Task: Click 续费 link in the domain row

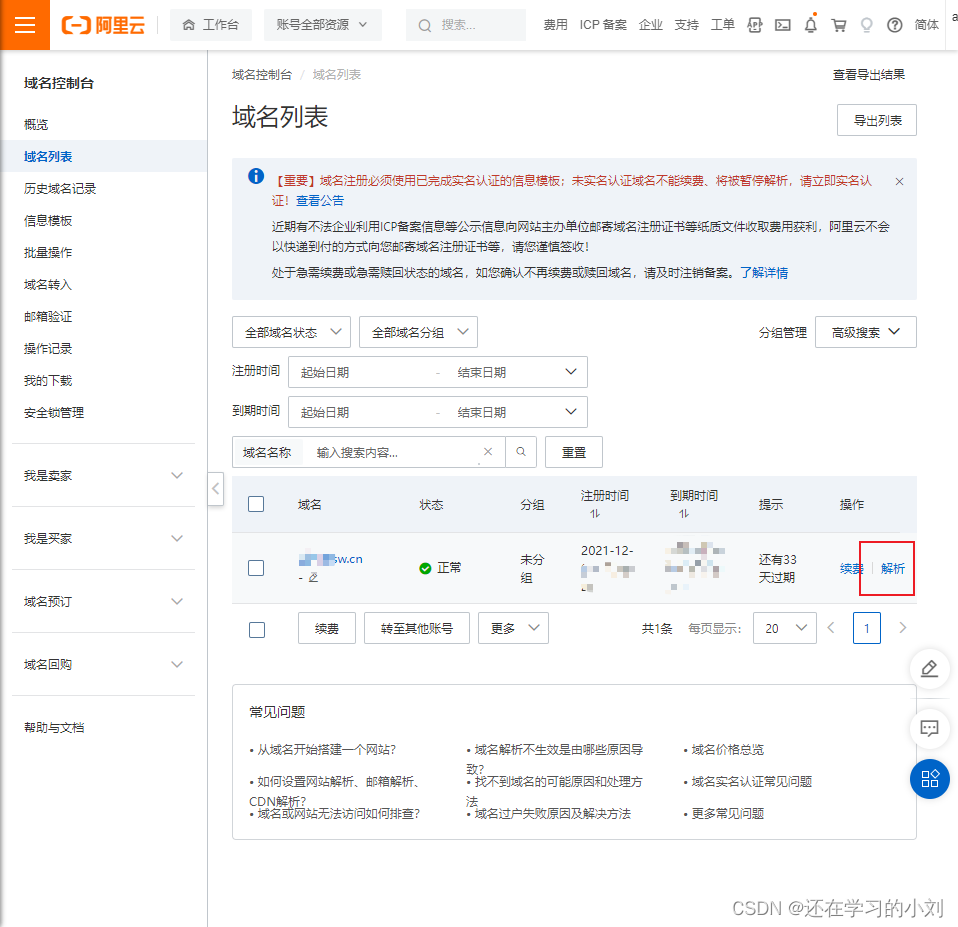Action: pyautogui.click(x=852, y=568)
